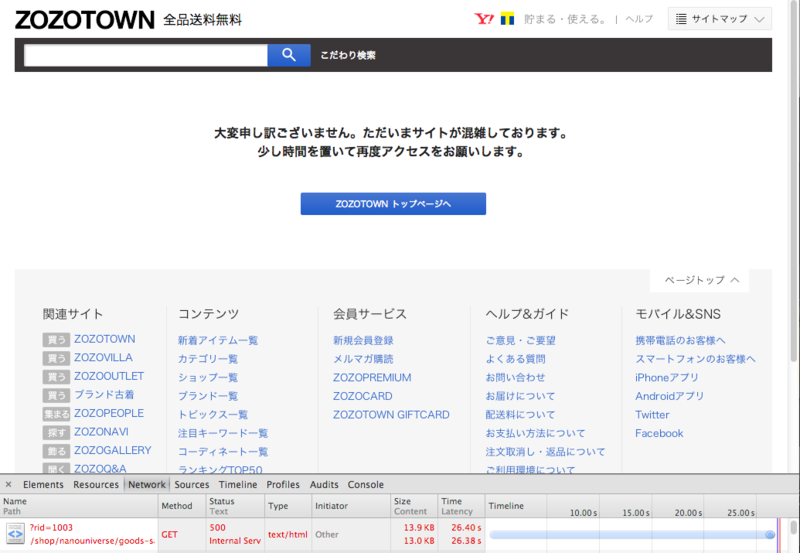Open 新規会員登録 link

click(363, 340)
